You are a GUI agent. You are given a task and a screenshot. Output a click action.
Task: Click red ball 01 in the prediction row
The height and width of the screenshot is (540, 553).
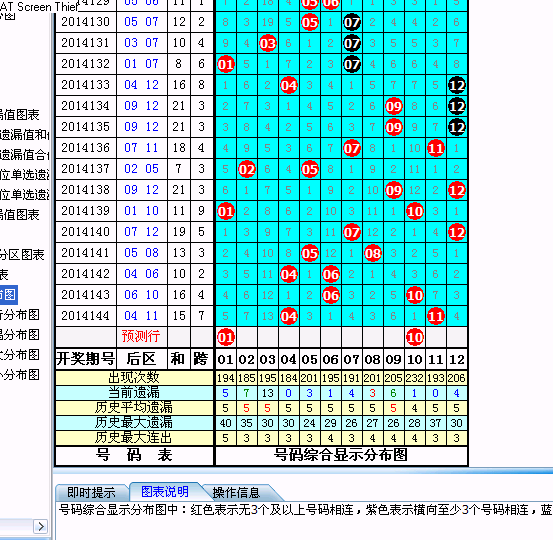point(226,338)
